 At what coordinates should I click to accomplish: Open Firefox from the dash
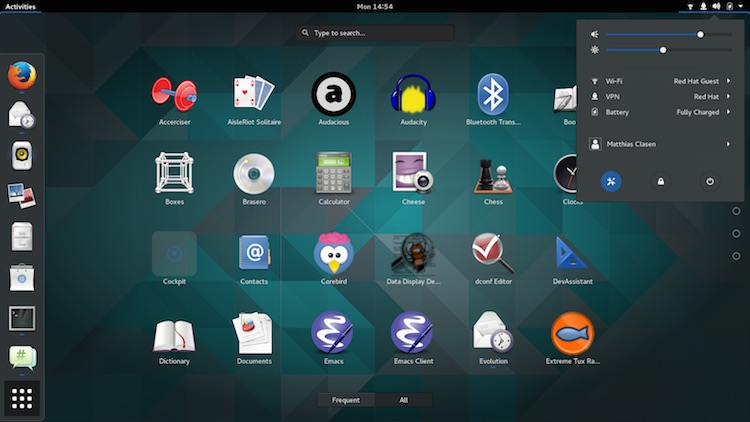click(x=22, y=75)
